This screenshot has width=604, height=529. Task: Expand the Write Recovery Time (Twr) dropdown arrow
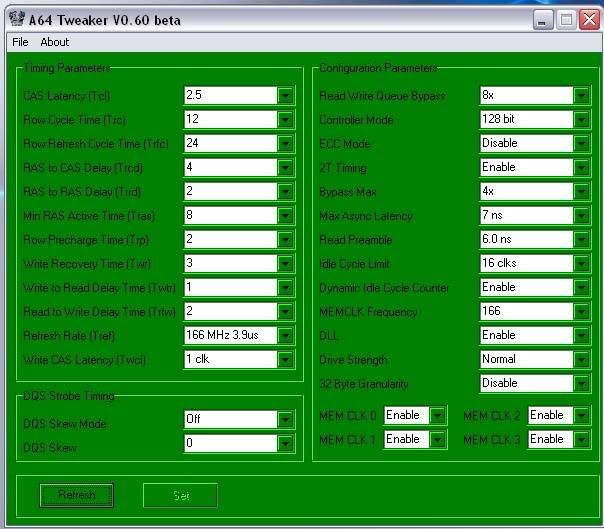[285, 263]
